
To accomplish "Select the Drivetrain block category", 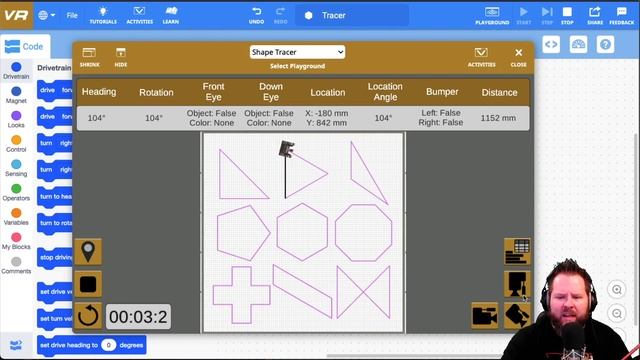I will 16,70.
